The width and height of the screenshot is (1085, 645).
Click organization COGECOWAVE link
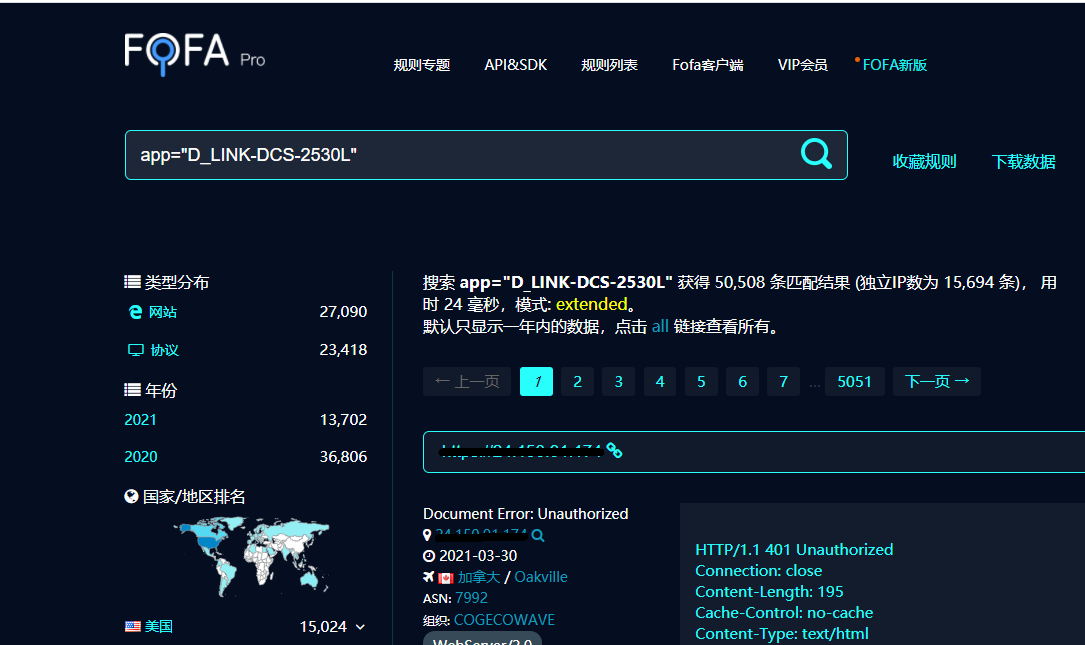[x=504, y=620]
